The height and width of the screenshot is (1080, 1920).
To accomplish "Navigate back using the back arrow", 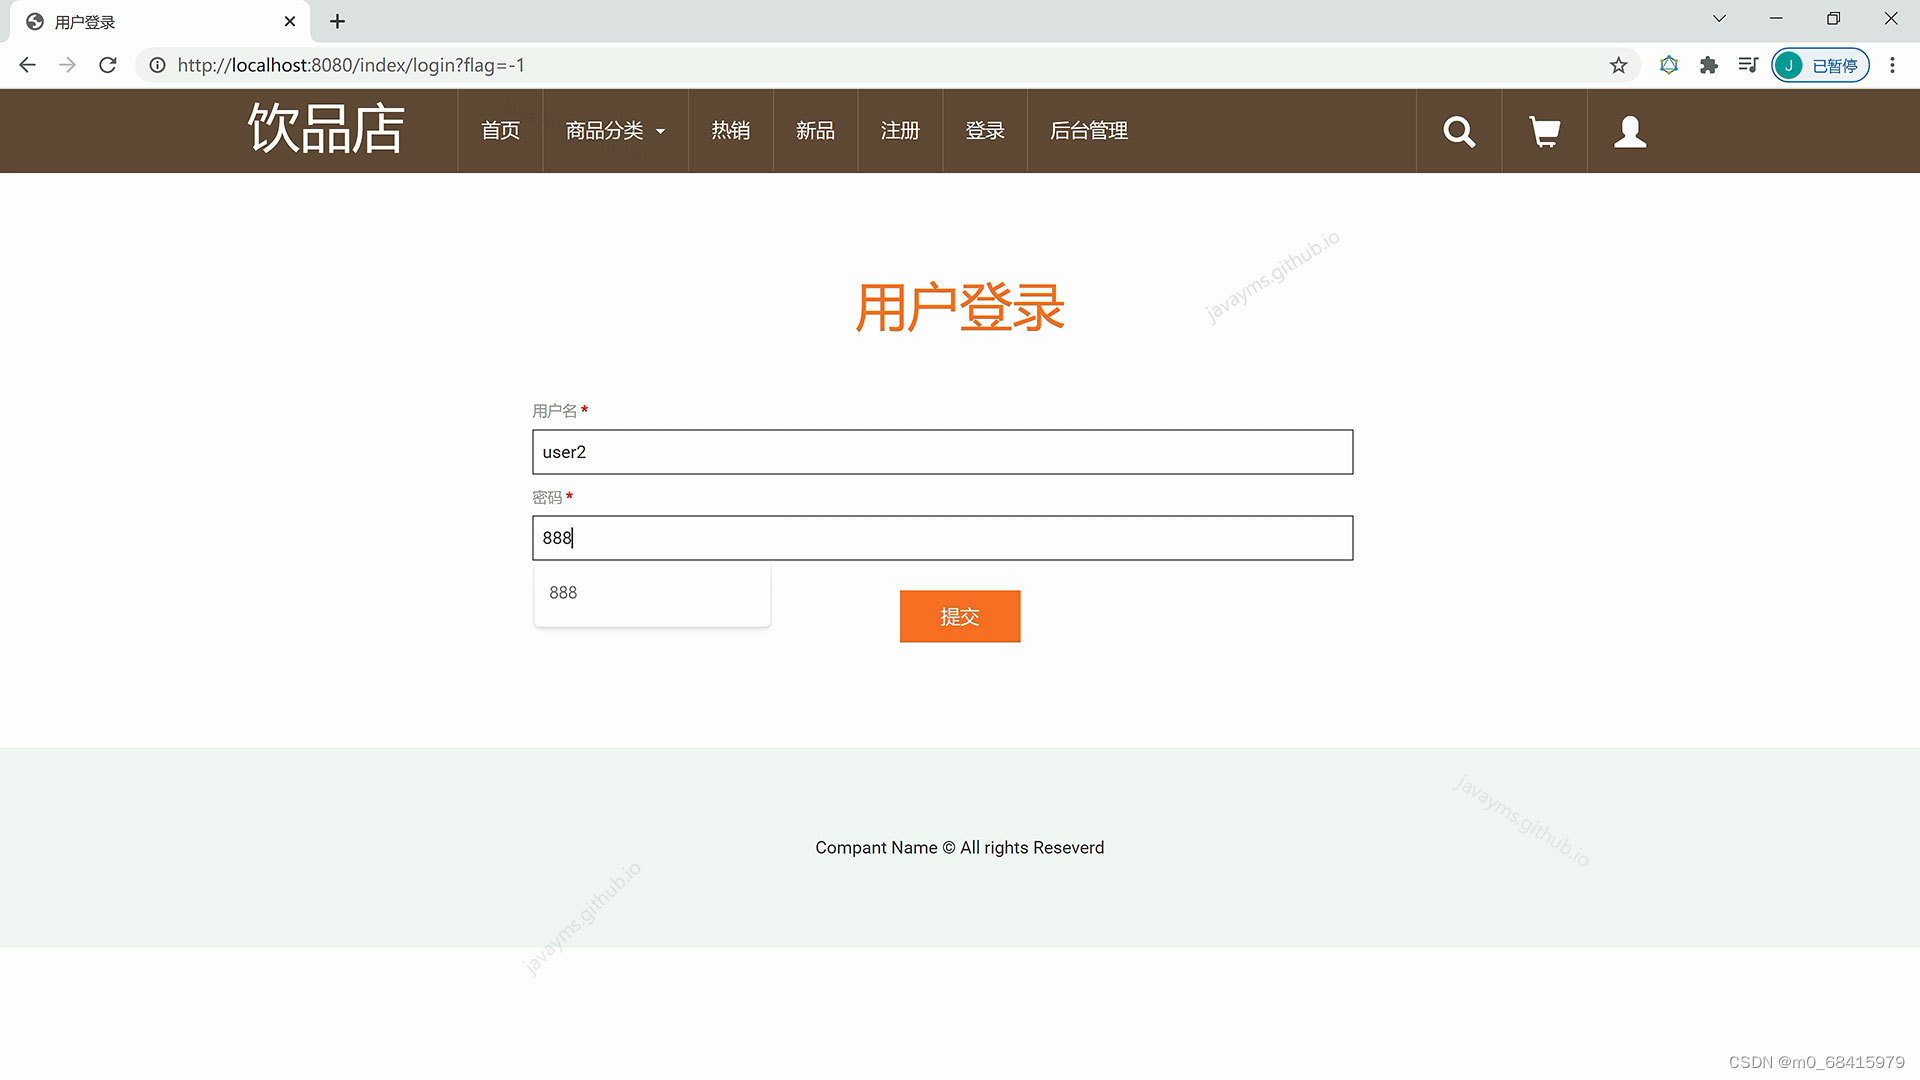I will [27, 65].
